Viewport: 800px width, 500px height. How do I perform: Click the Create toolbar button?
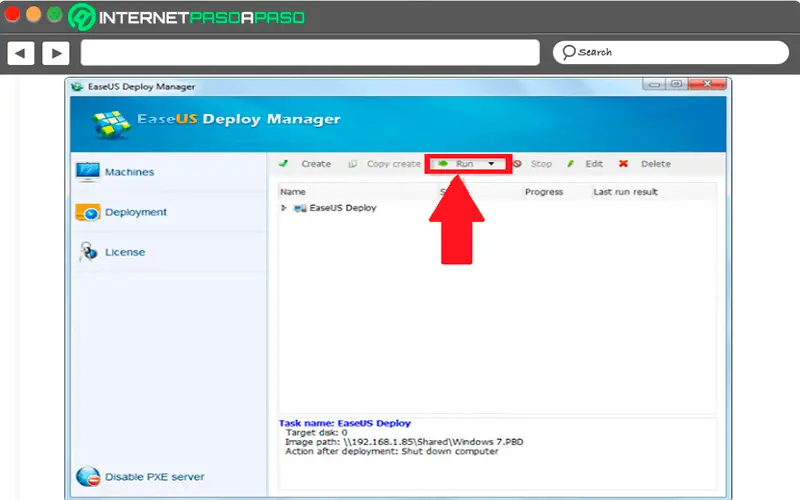click(316, 164)
